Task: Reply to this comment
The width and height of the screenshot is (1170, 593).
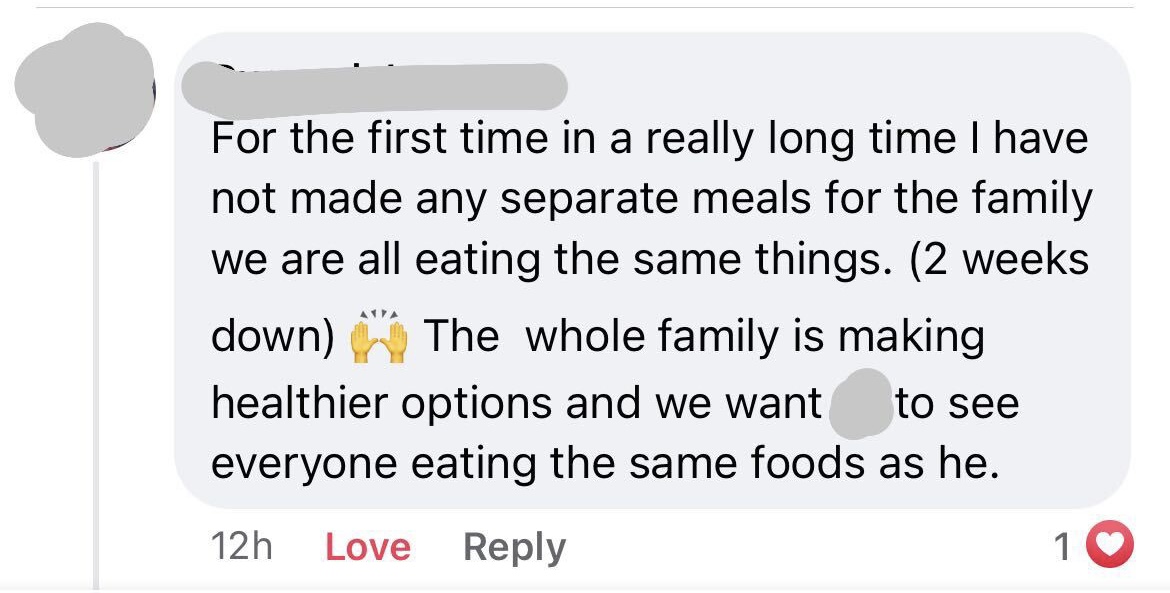Action: pyautogui.click(x=514, y=548)
